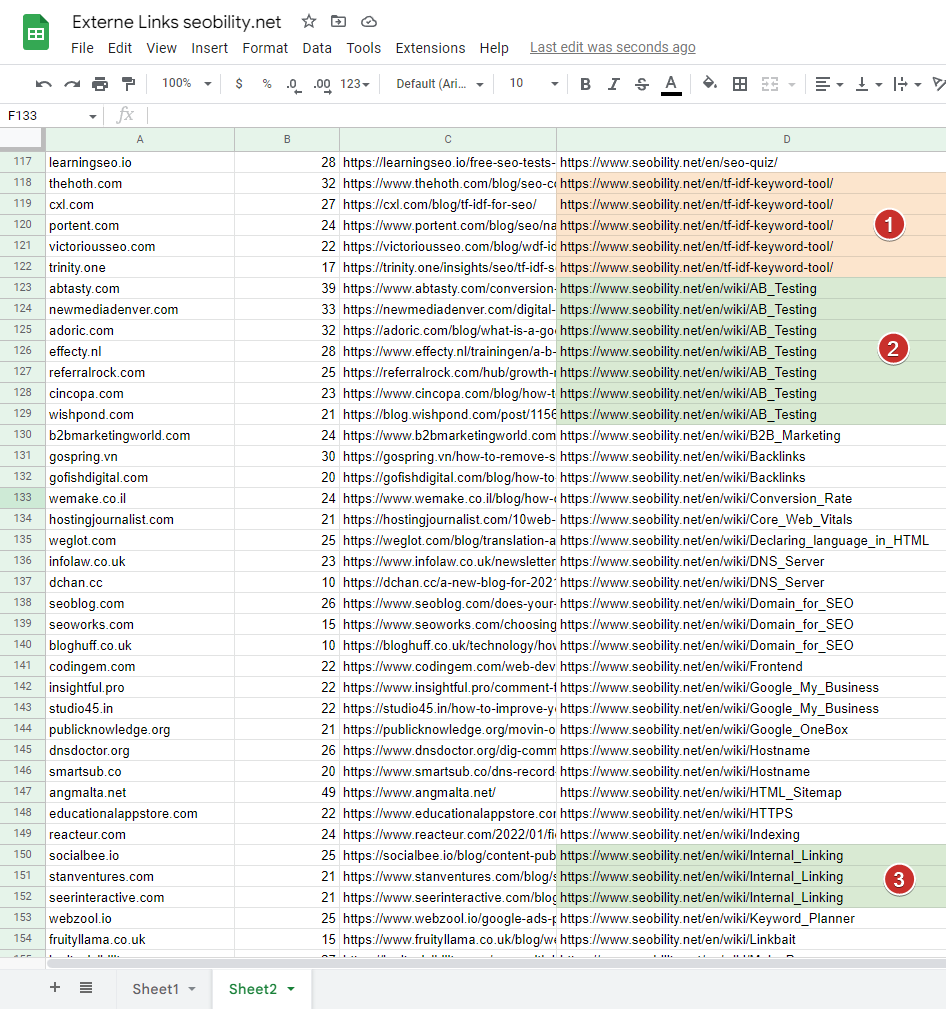This screenshot has width=946, height=1009.
Task: Click the horizontal scrollbar
Action: (x=496, y=963)
